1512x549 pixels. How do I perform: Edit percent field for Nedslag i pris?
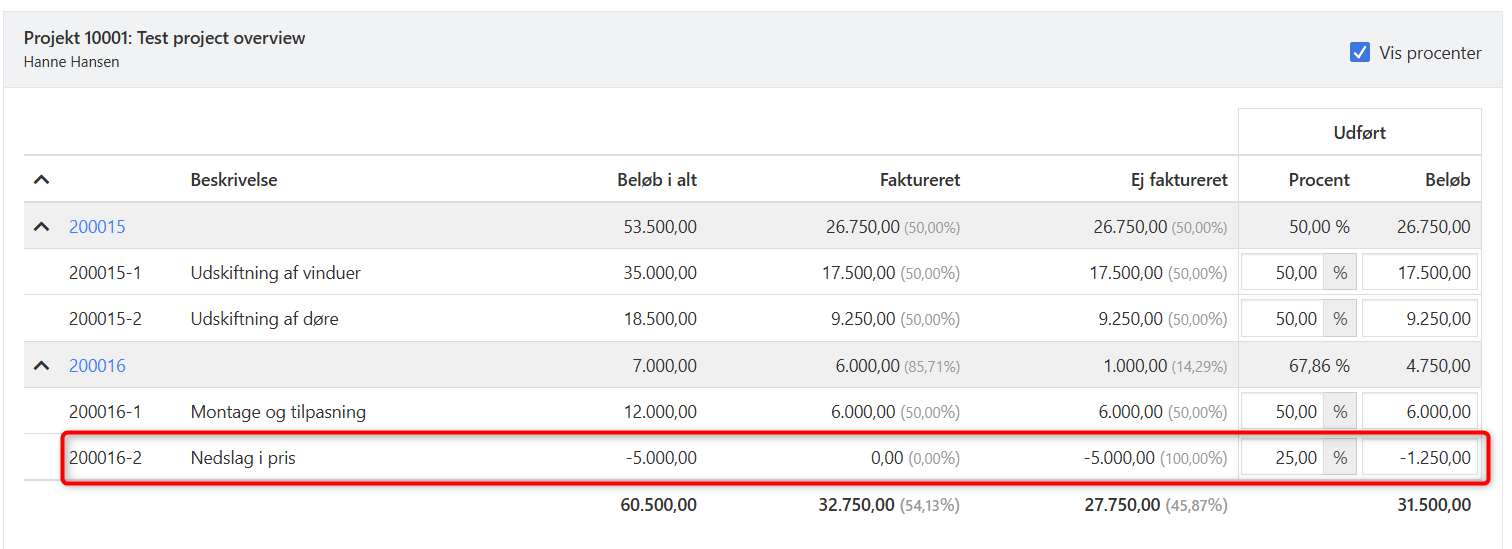1282,458
